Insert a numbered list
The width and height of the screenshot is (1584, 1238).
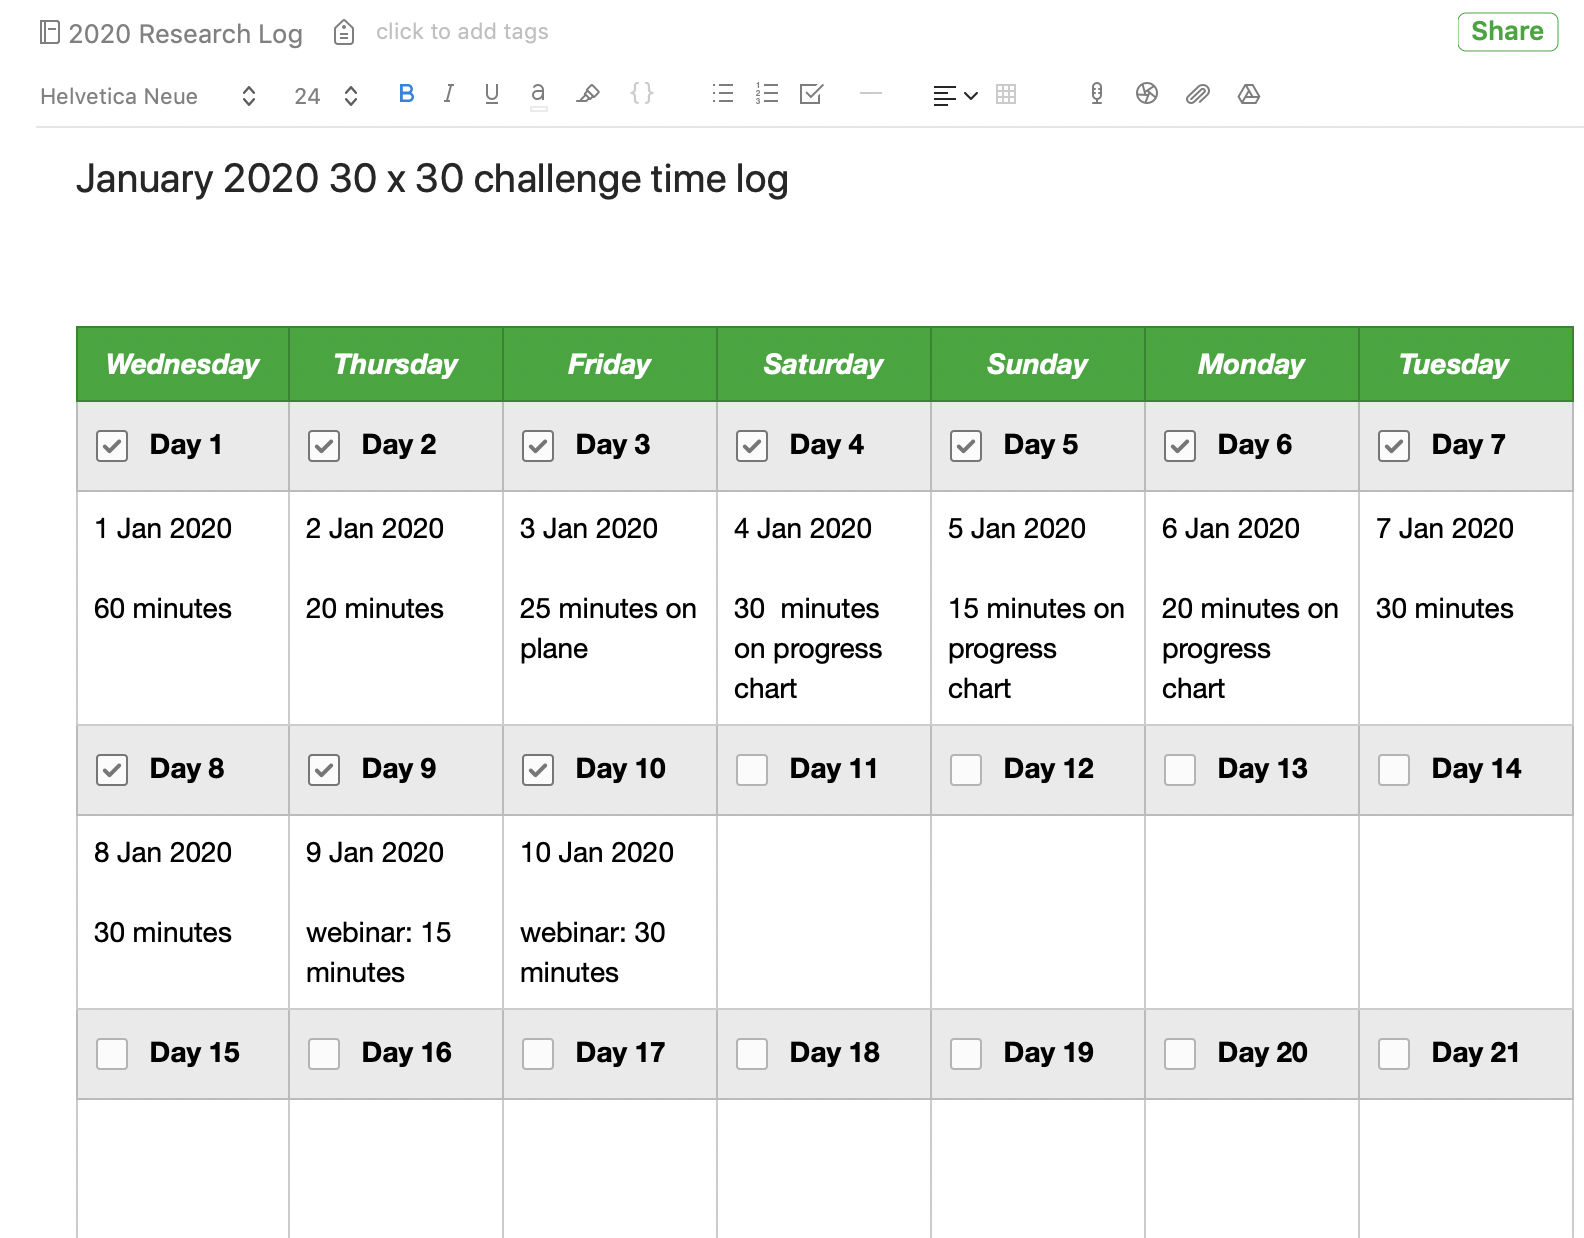coord(767,94)
